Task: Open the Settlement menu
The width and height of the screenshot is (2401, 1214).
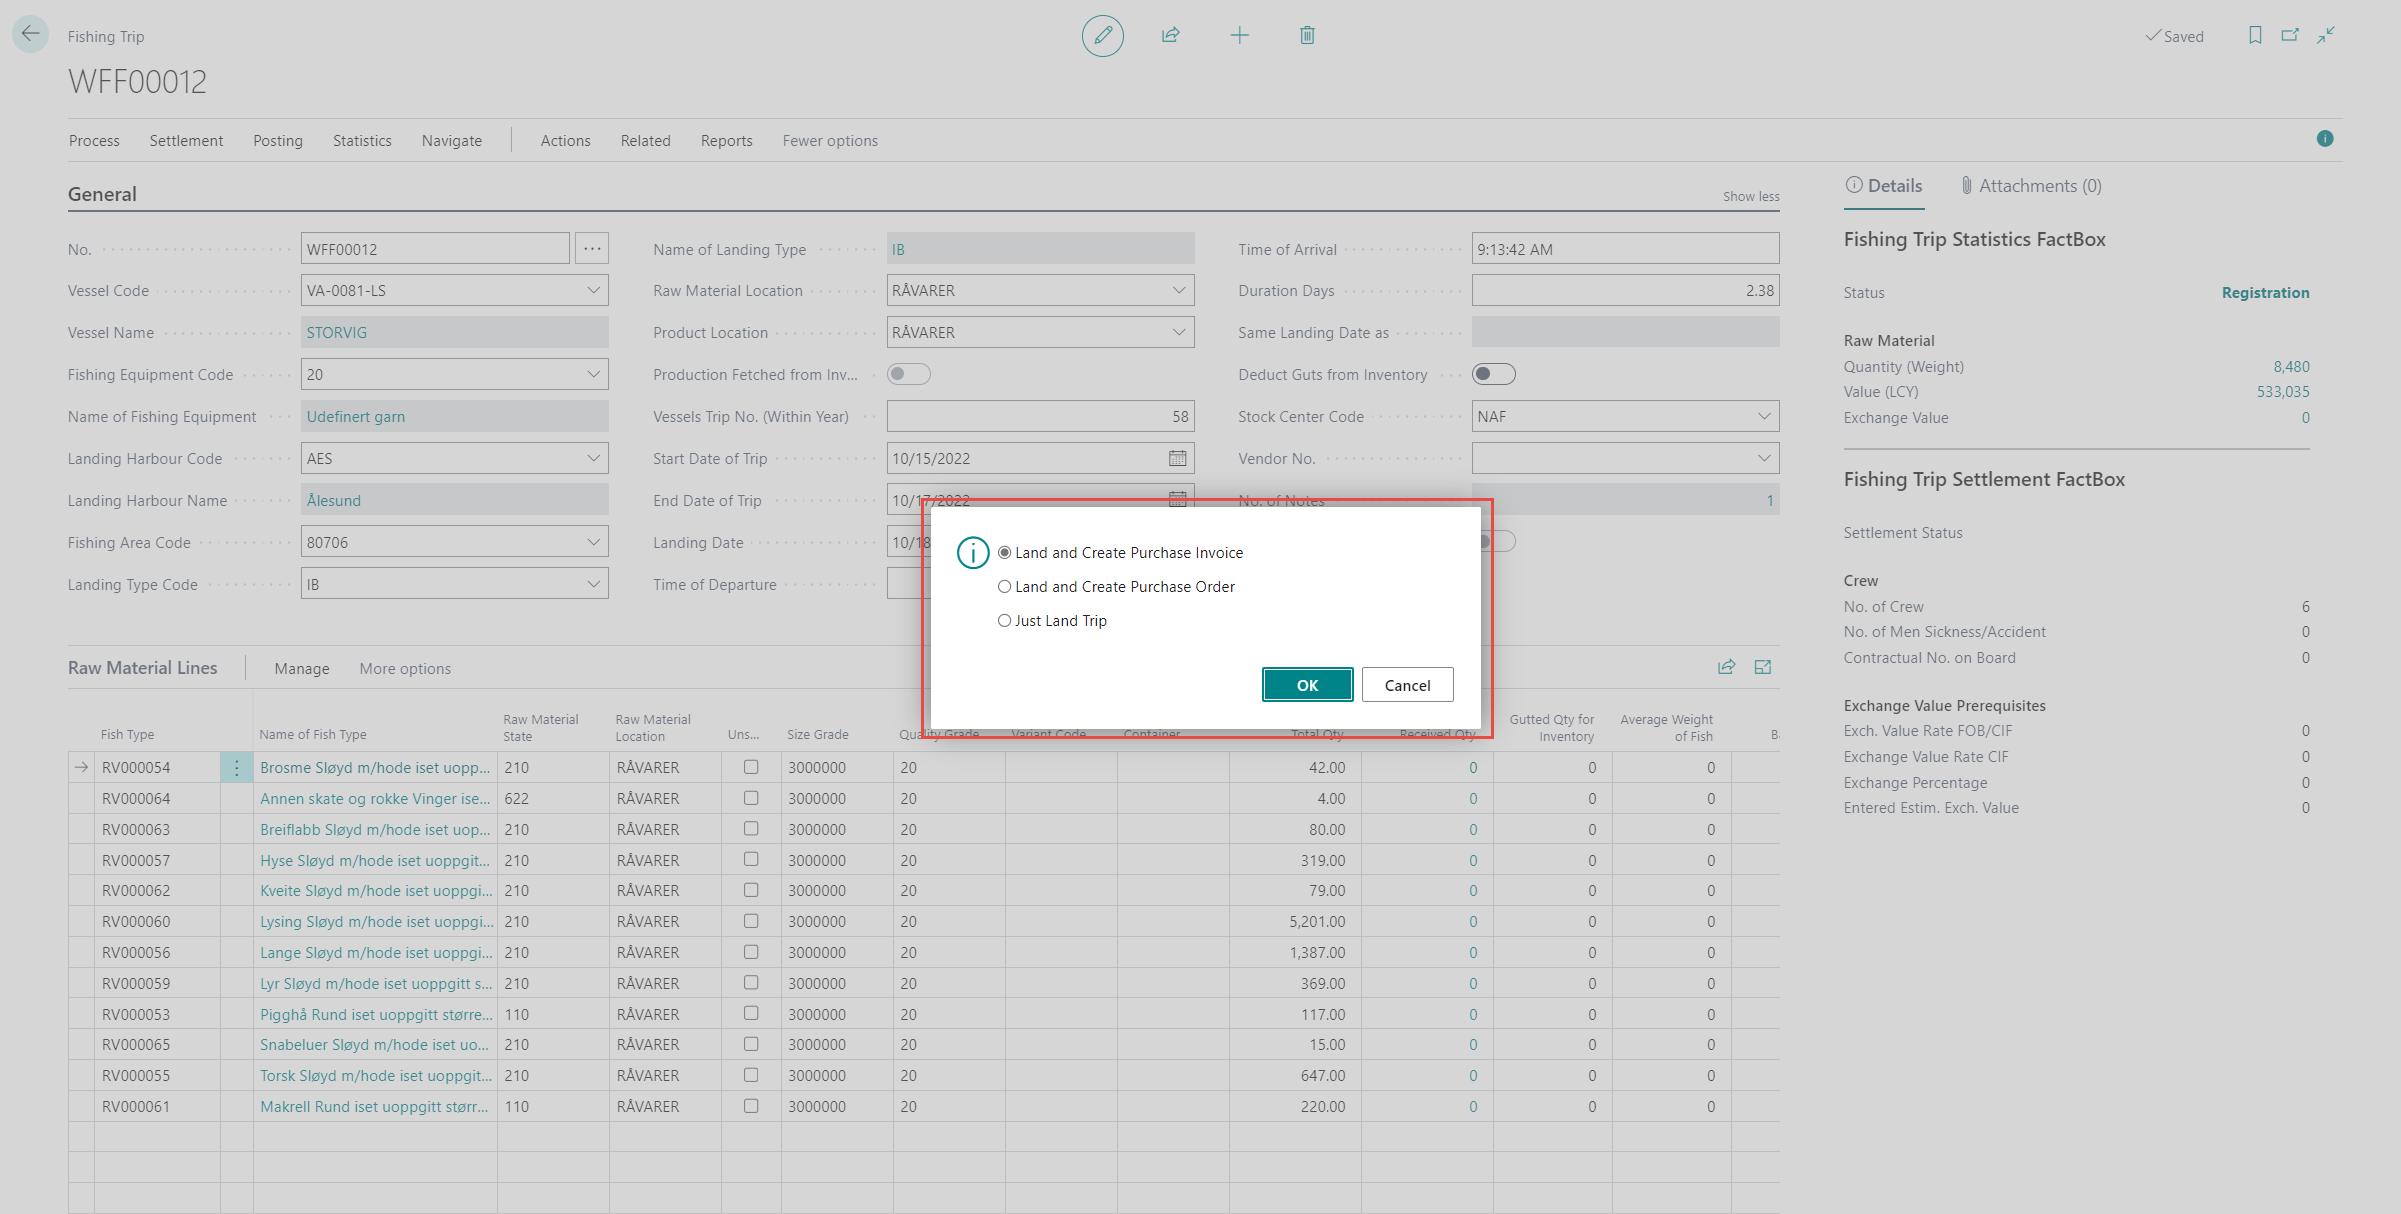Action: pos(186,141)
